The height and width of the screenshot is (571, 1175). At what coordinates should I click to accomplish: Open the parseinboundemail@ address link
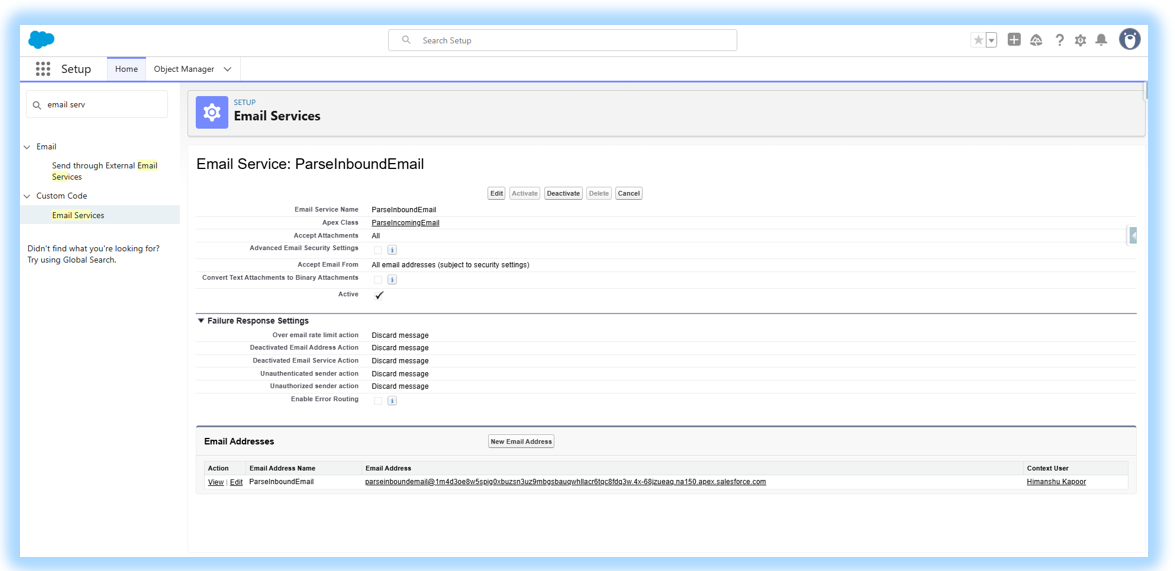pyautogui.click(x=566, y=482)
